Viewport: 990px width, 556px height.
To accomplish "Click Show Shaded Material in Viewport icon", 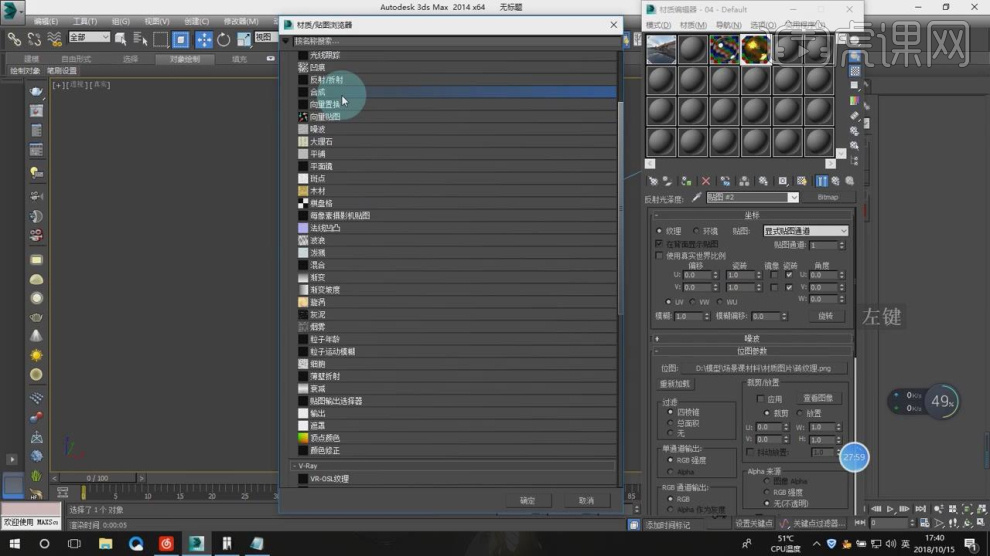I will click(802, 181).
